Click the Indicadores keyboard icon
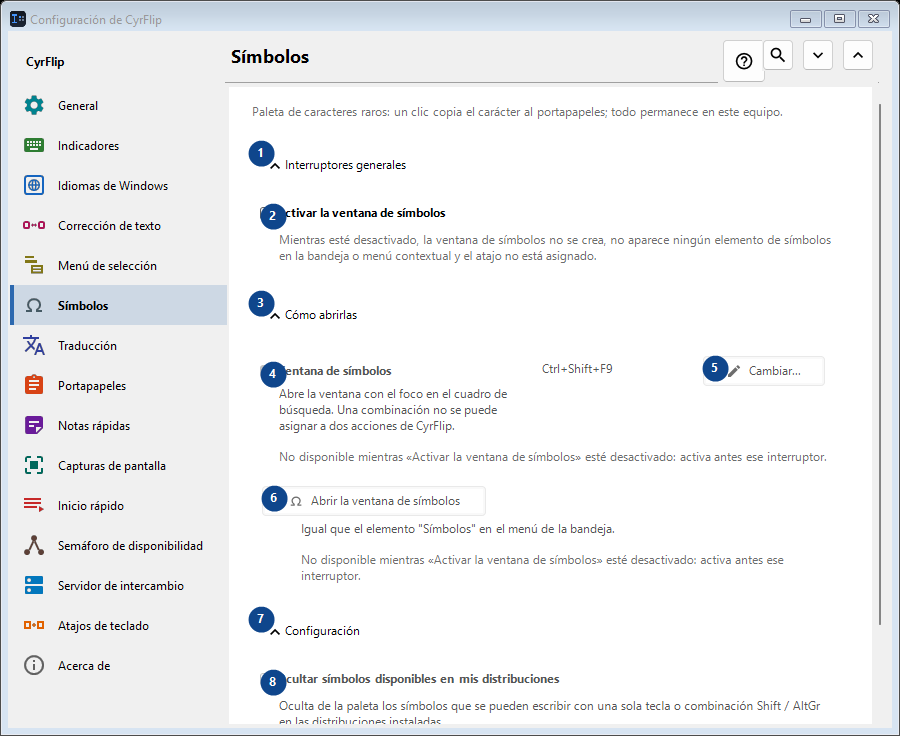This screenshot has width=900, height=736. (x=34, y=145)
